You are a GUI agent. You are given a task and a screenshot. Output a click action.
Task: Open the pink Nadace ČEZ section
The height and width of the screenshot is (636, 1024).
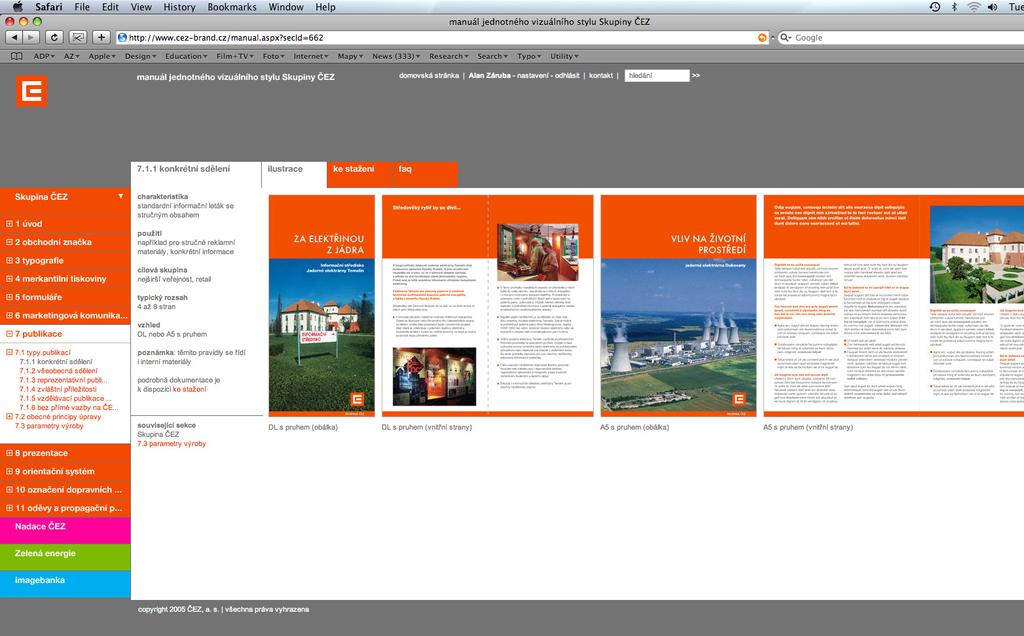click(65, 530)
